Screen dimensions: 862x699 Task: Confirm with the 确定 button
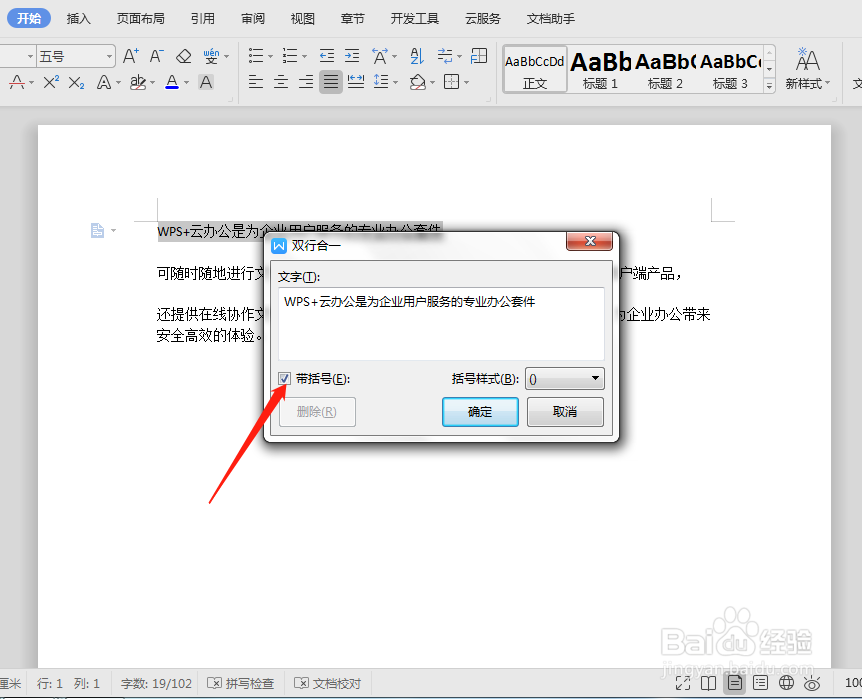[480, 411]
